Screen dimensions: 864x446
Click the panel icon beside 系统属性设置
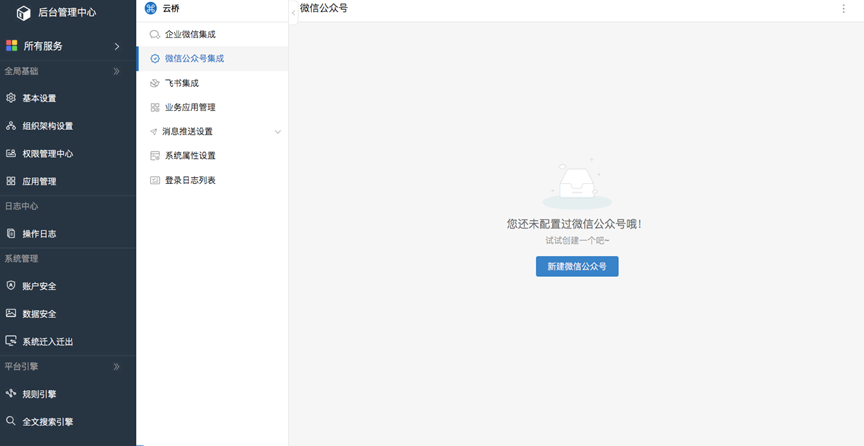(x=155, y=156)
